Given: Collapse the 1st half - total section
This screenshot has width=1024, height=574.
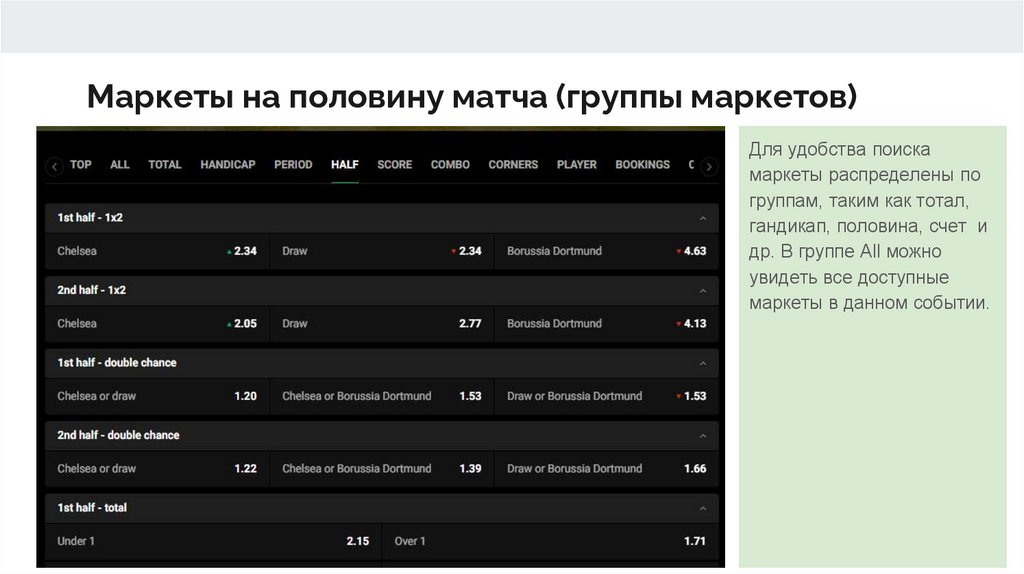Looking at the screenshot, I should pos(703,508).
